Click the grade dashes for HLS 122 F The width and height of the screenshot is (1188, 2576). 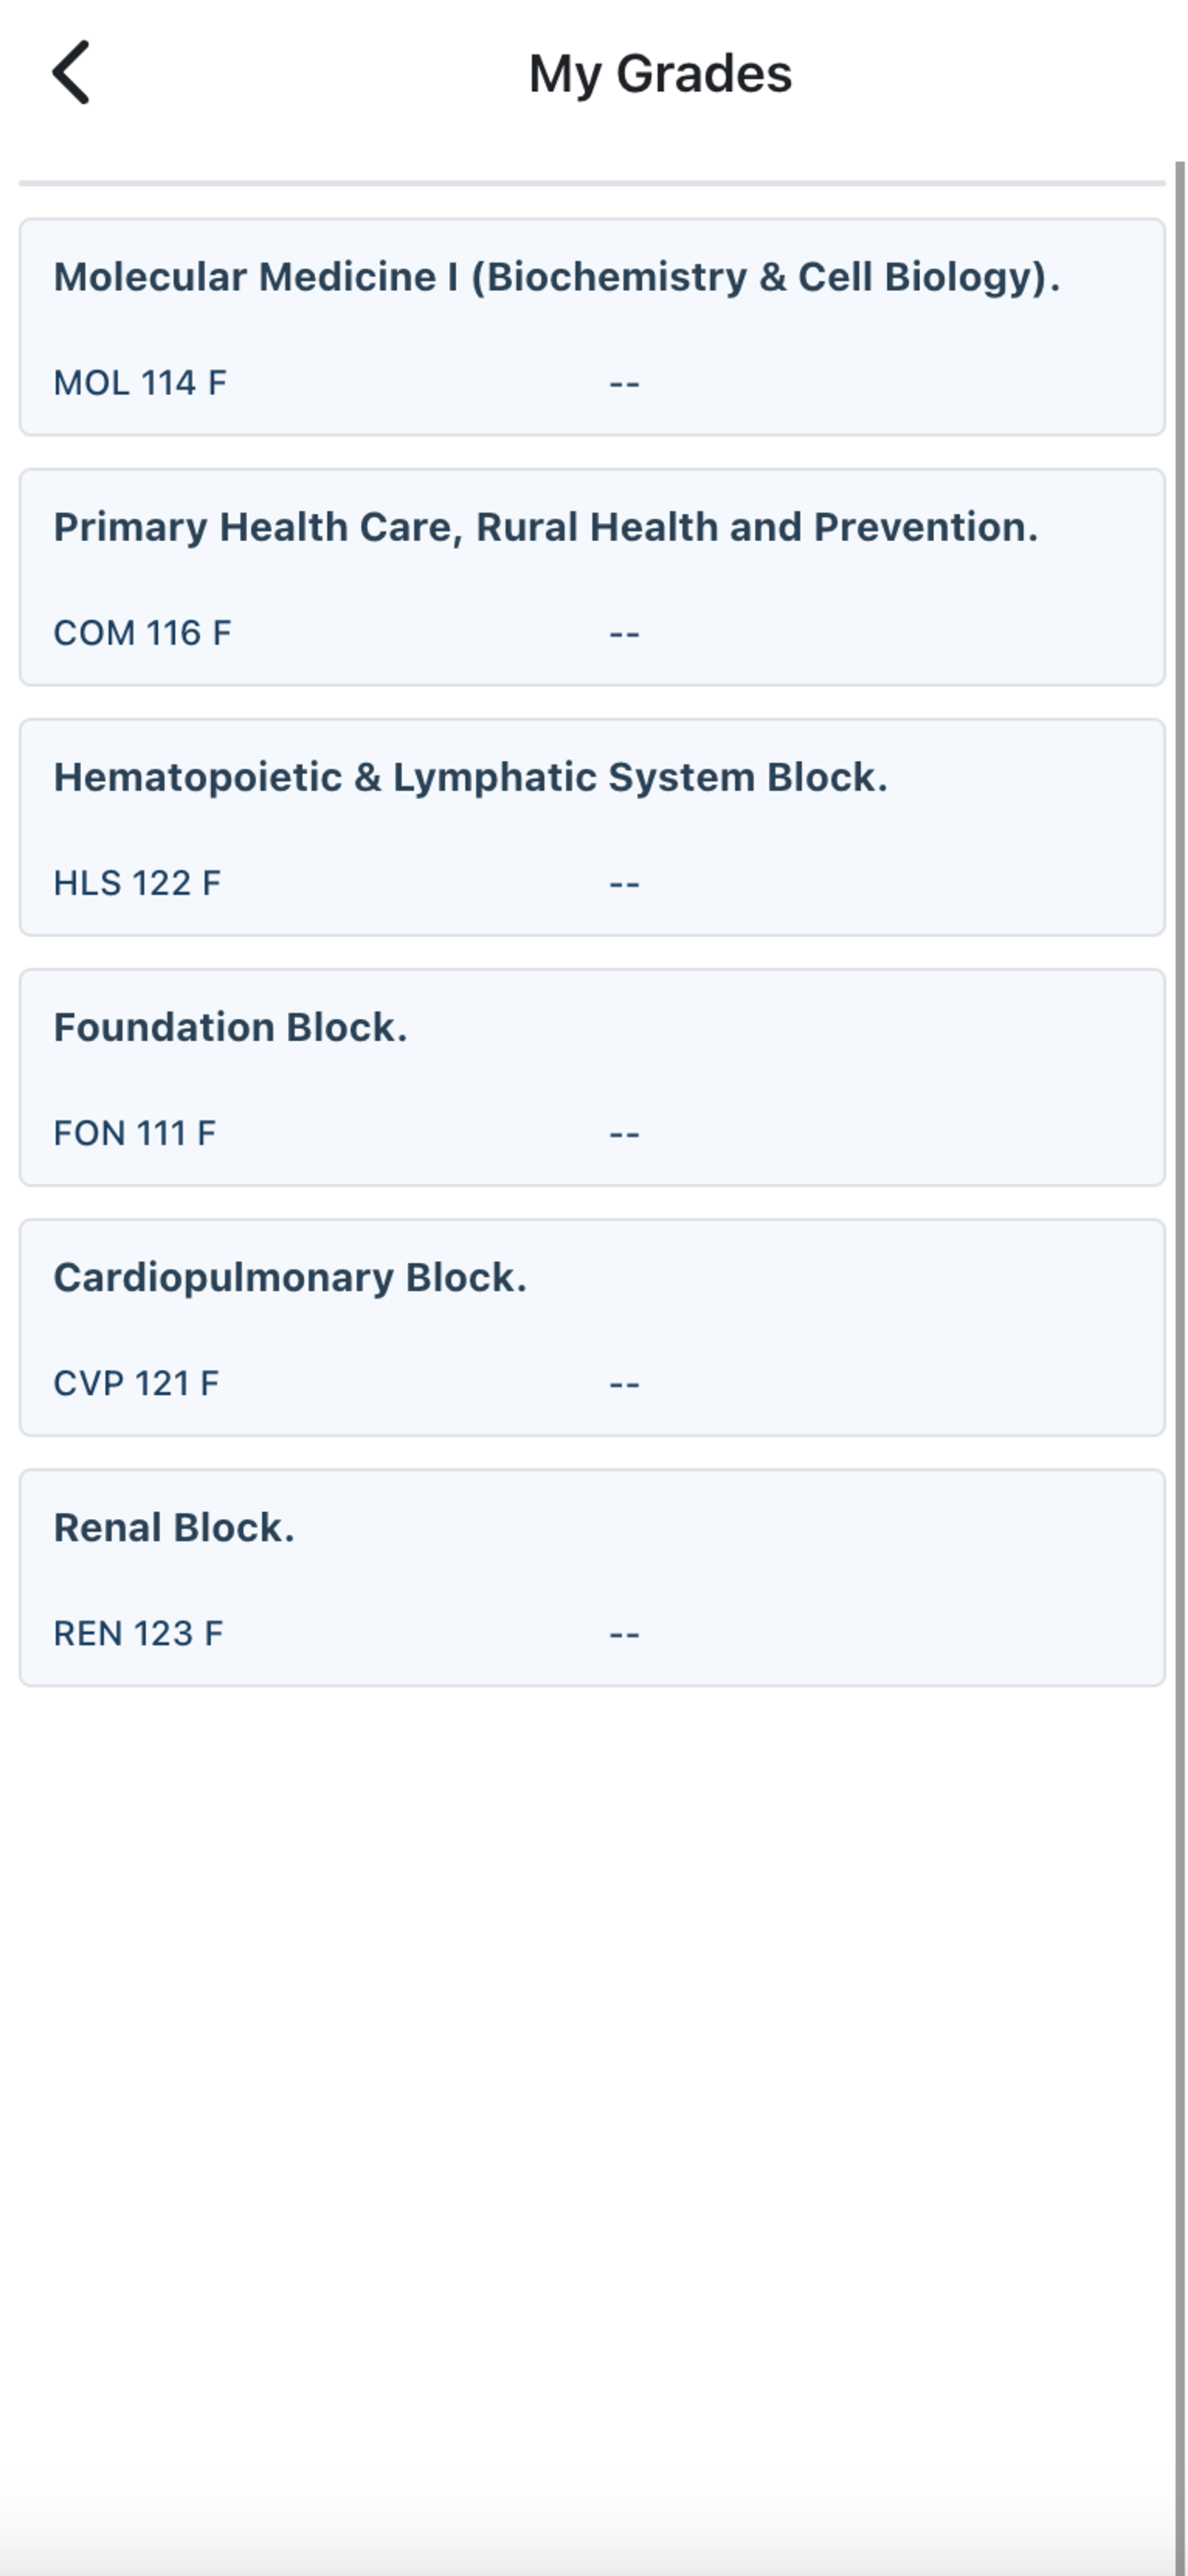point(624,884)
